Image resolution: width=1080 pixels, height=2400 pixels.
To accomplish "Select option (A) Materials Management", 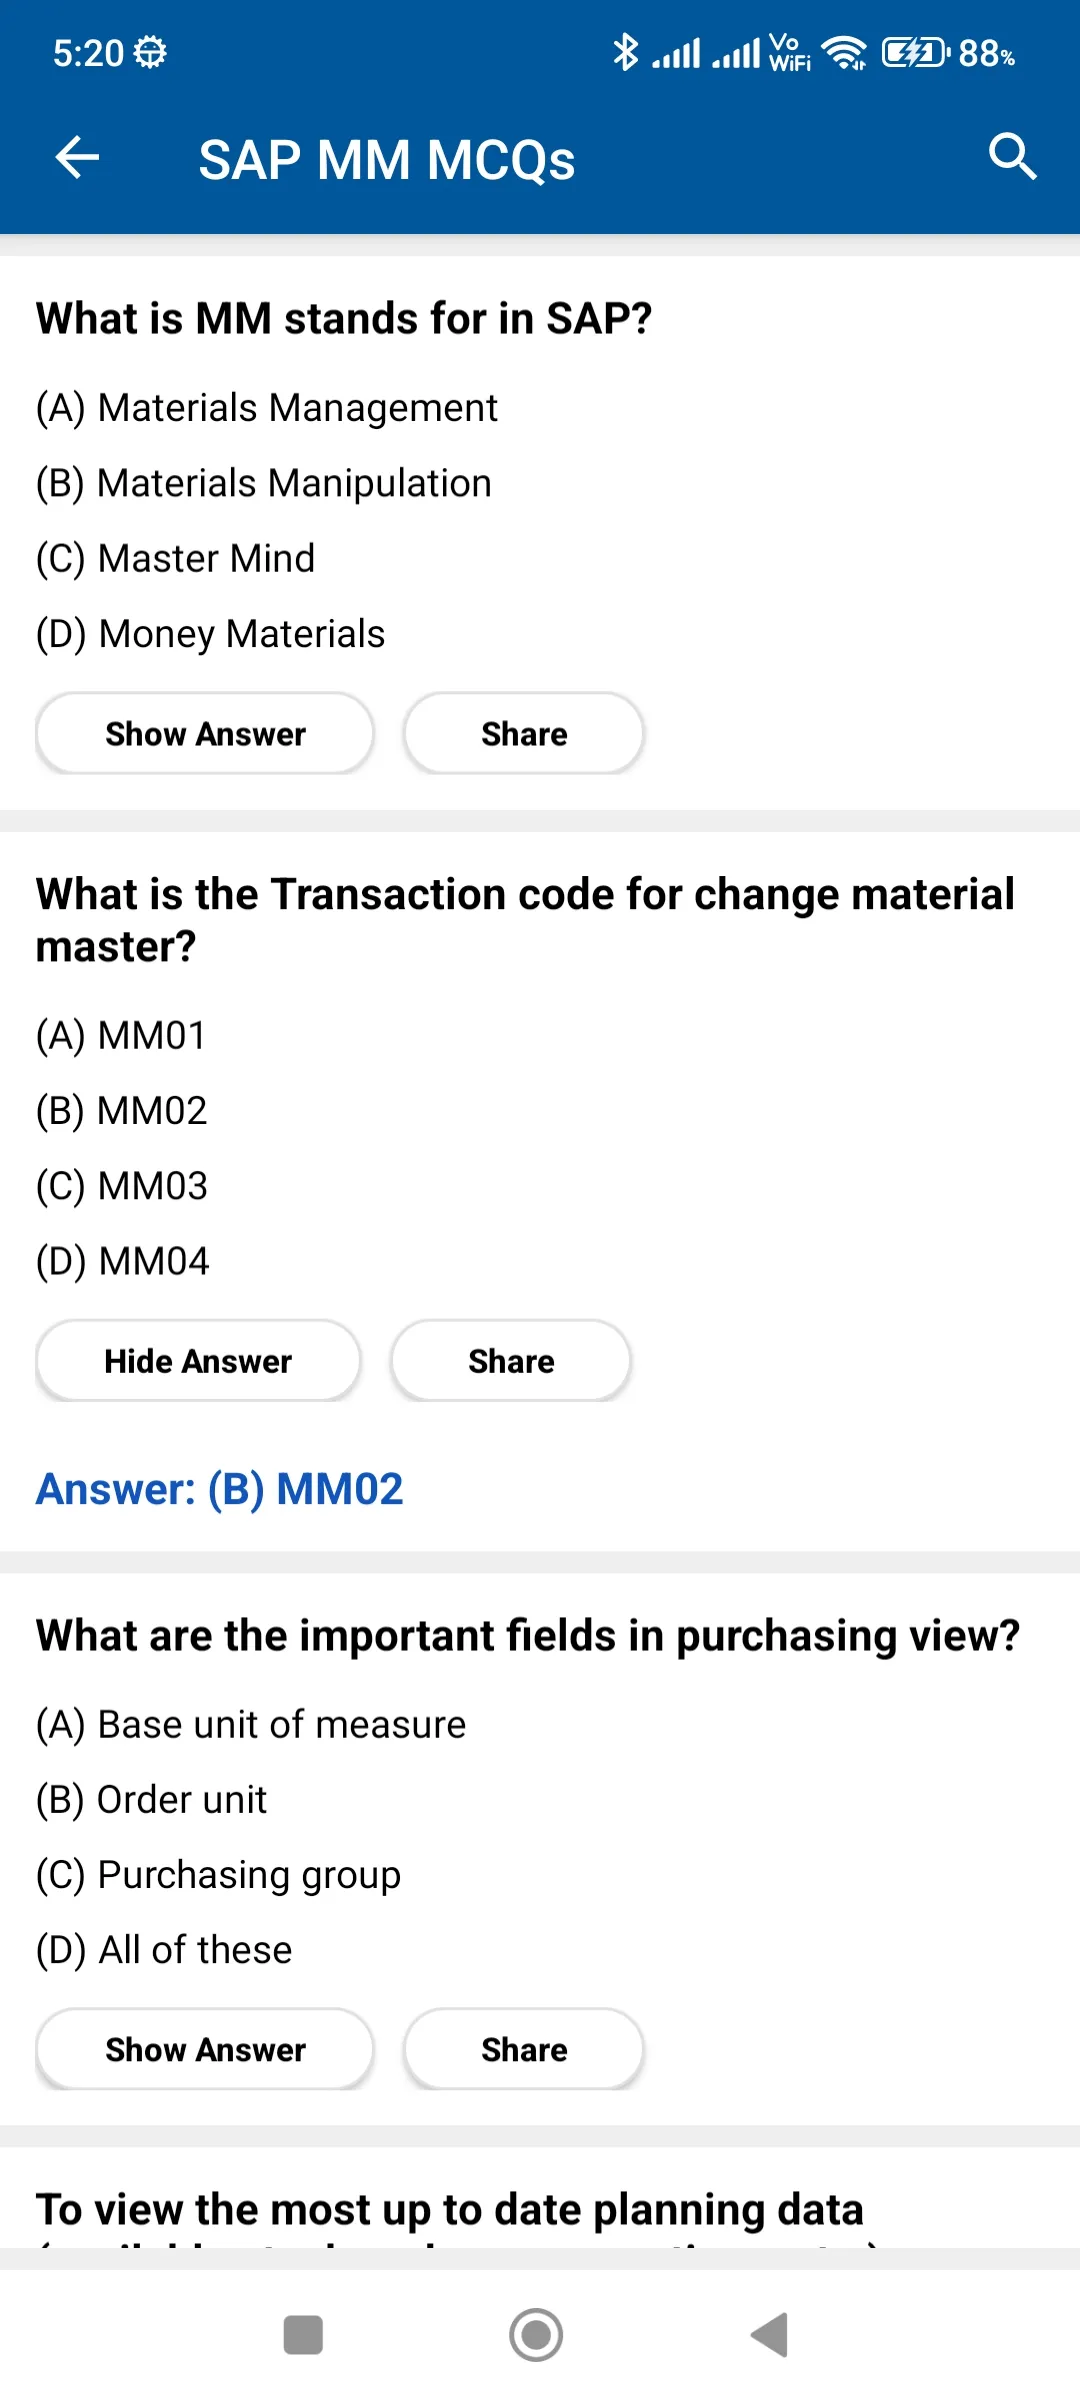I will (267, 408).
